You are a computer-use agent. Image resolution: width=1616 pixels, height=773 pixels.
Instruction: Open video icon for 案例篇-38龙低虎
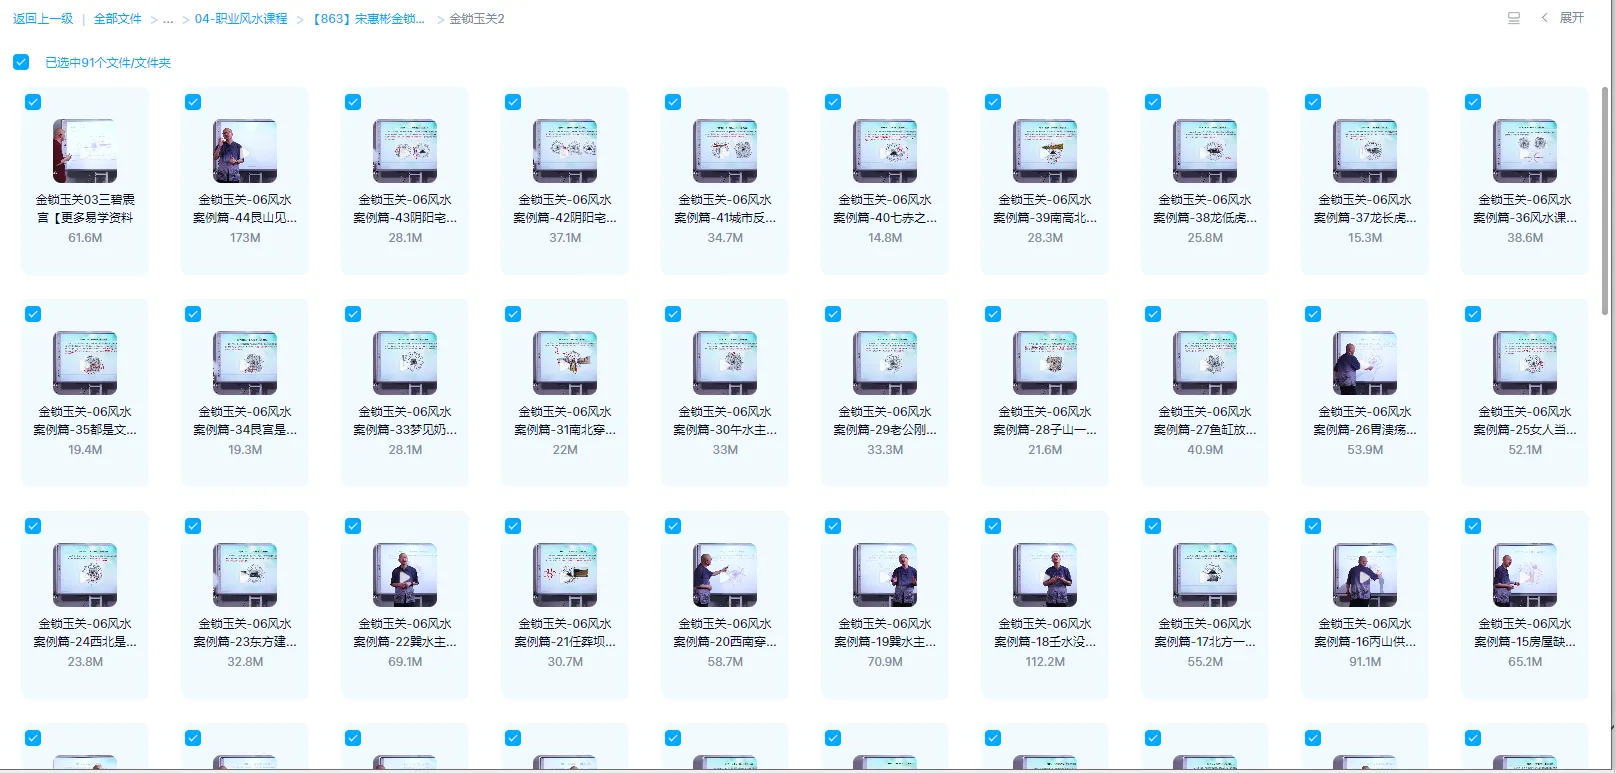click(1205, 151)
